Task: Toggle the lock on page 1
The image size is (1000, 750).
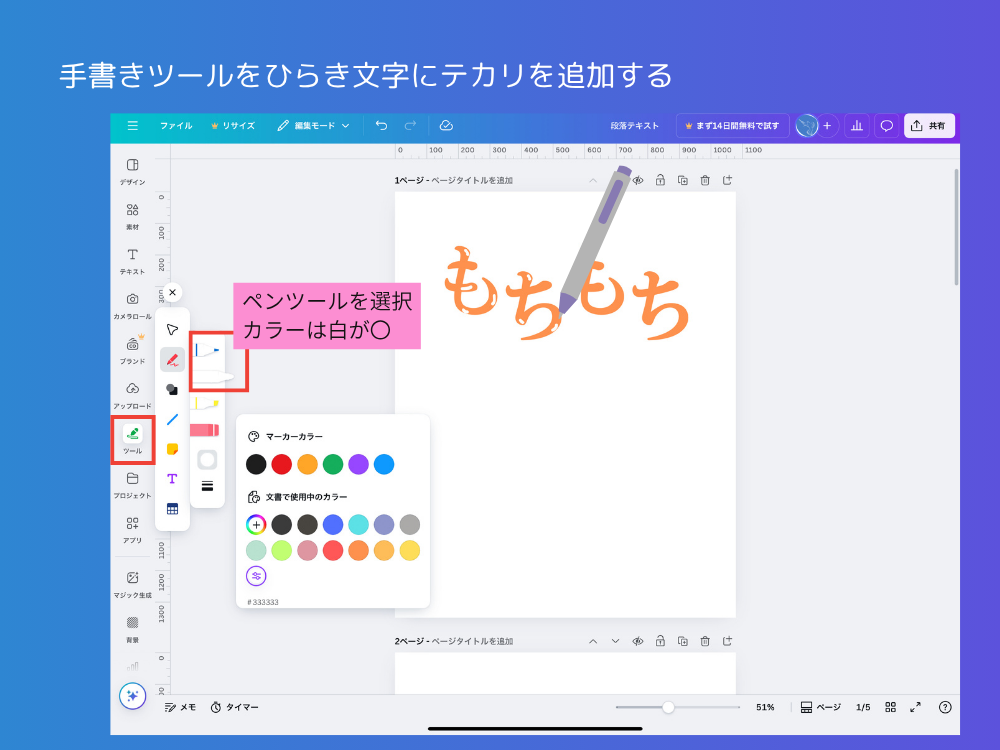Action: (x=660, y=180)
